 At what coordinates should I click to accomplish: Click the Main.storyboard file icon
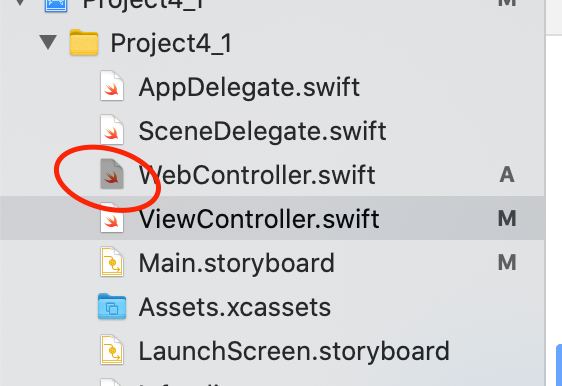(112, 262)
